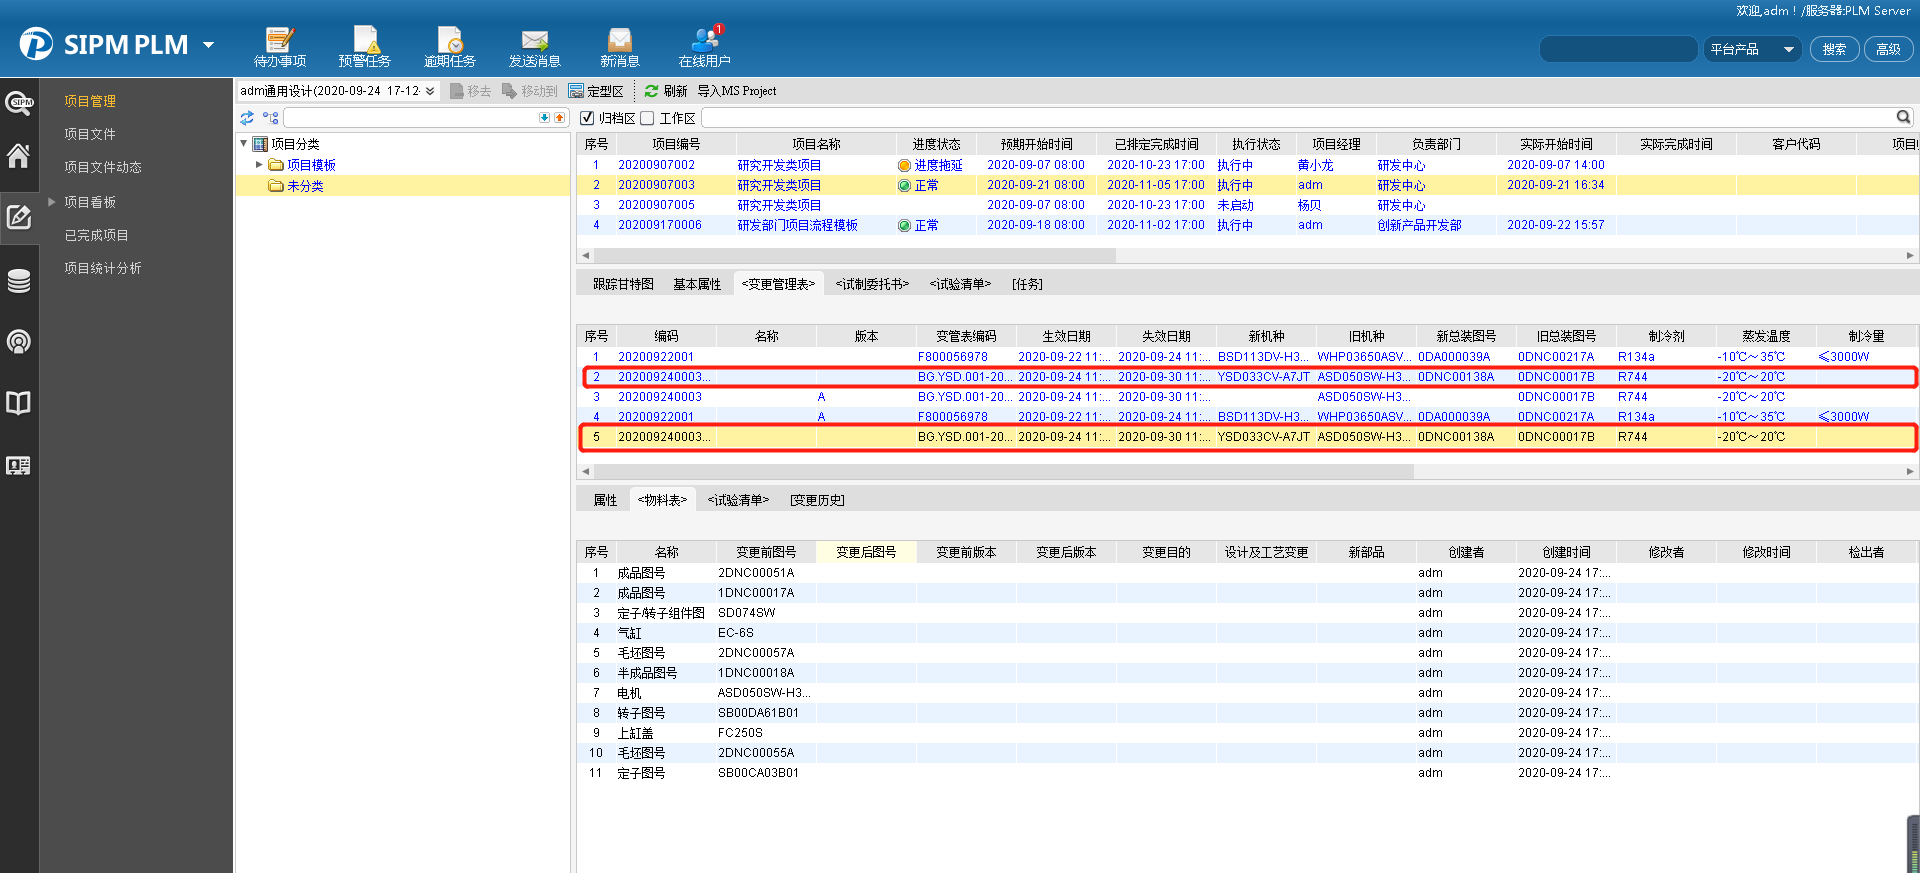Open the 平台产品 dropdown
The image size is (1920, 873).
pos(1752,49)
